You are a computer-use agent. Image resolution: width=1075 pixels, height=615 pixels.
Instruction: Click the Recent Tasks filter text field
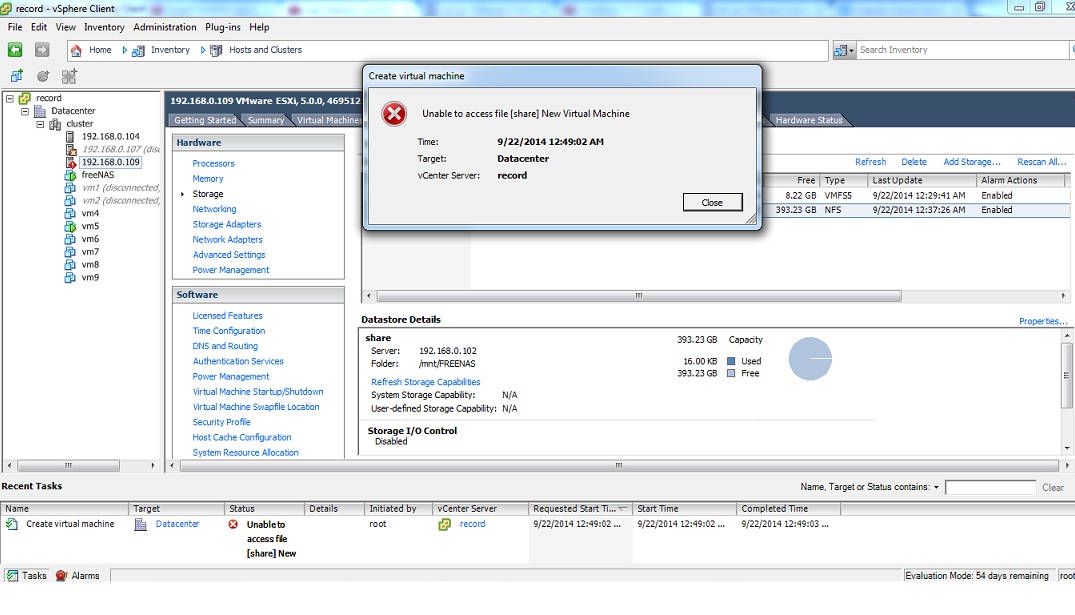click(991, 487)
